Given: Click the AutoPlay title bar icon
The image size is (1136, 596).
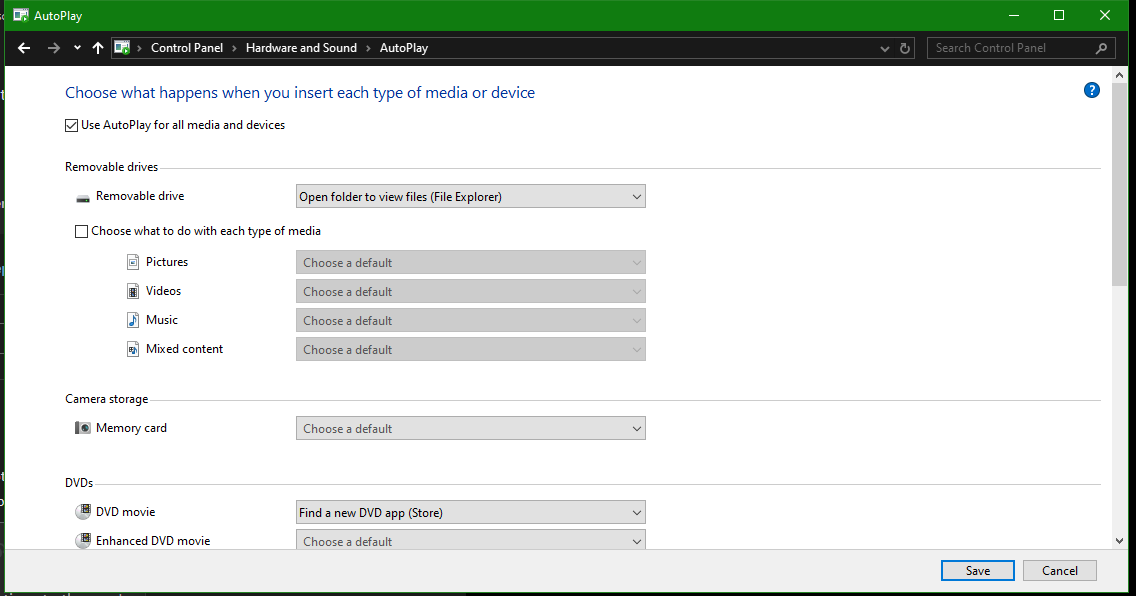Looking at the screenshot, I should coord(20,15).
